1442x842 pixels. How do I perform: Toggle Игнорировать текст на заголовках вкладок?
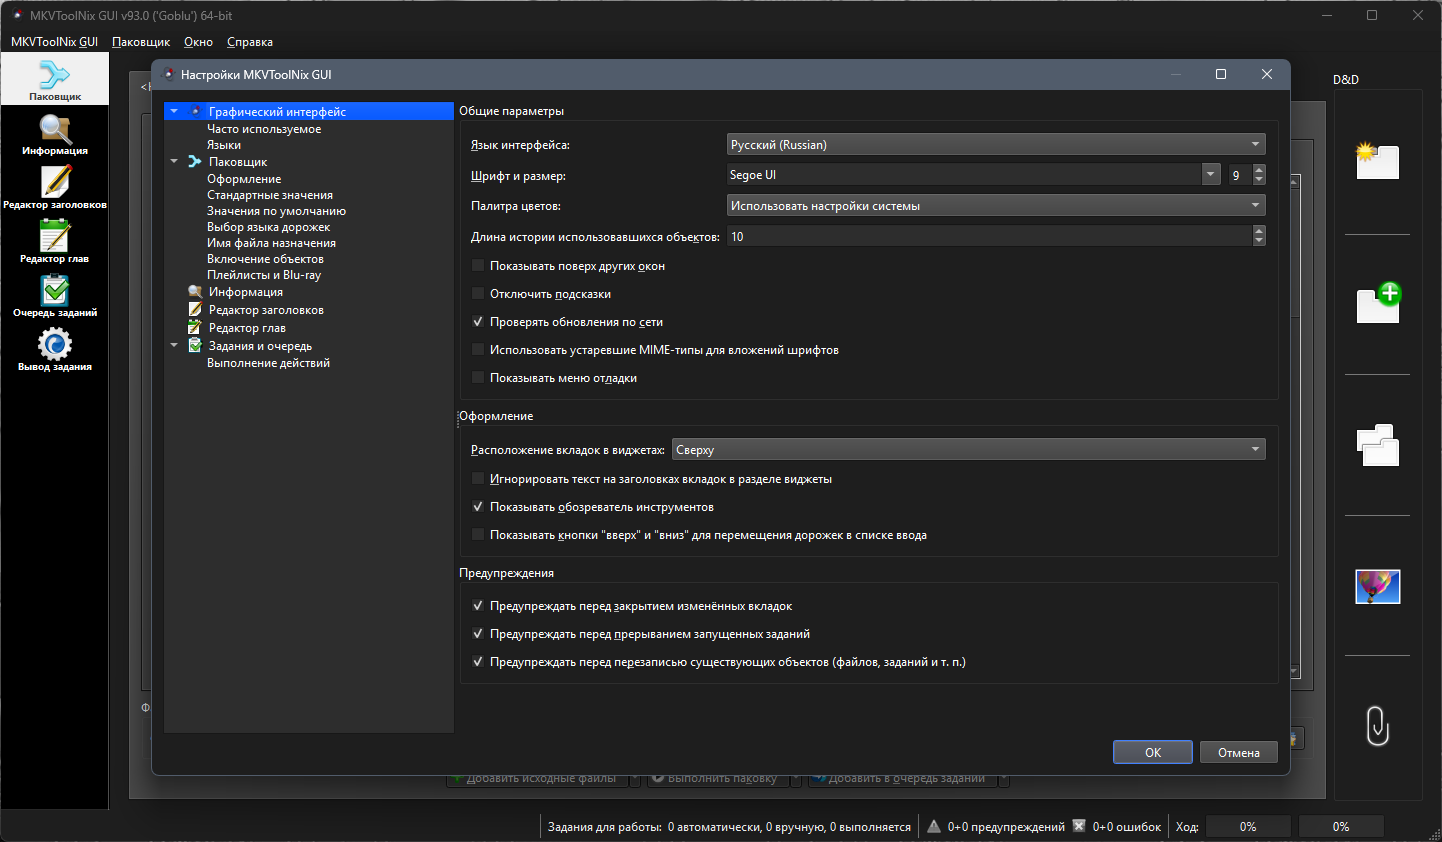478,479
